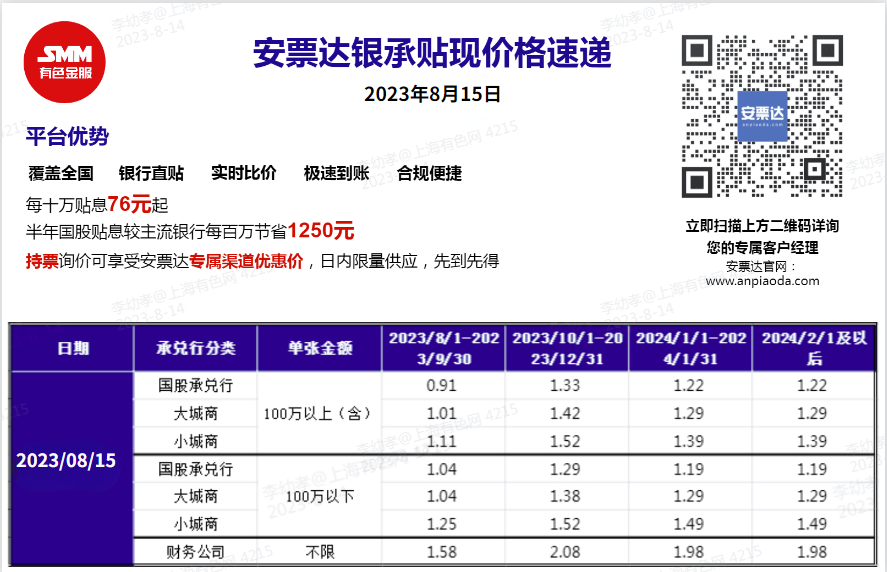Select the date 2023年8月15日 under the title
This screenshot has height=572, width=887.
432,94
